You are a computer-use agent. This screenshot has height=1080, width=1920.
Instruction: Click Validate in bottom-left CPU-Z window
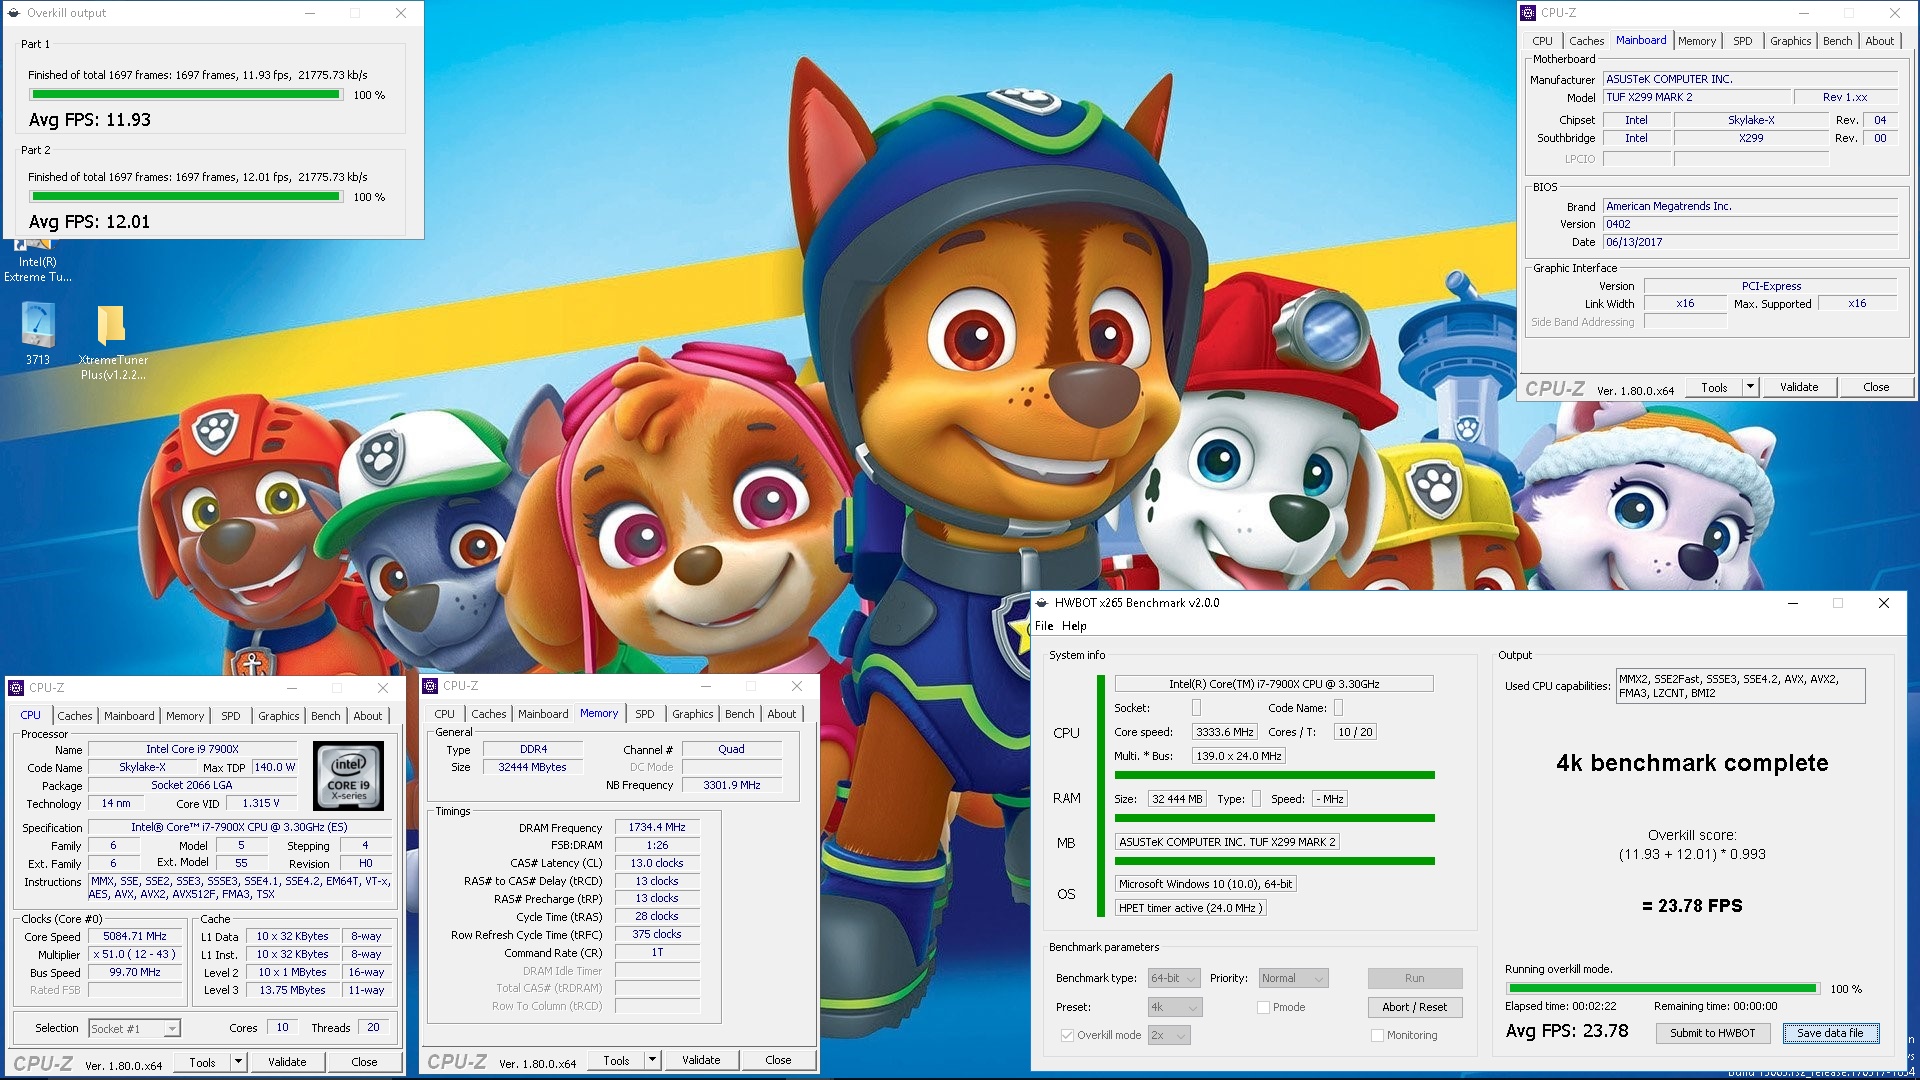pyautogui.click(x=287, y=1062)
